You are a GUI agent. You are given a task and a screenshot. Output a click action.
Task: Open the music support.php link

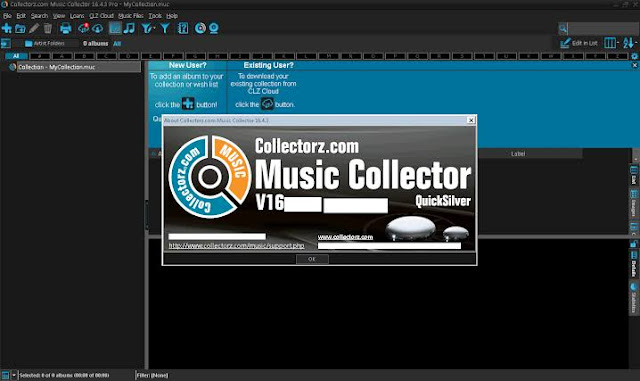(236, 245)
